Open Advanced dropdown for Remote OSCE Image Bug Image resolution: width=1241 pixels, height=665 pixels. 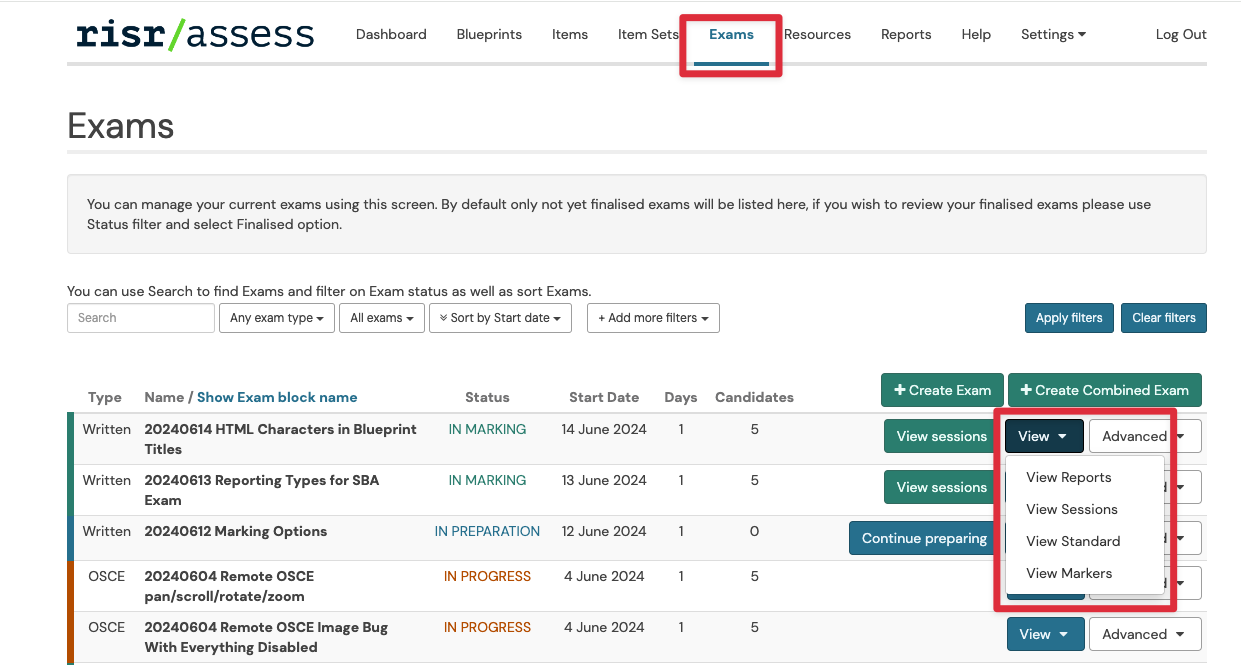point(1144,634)
